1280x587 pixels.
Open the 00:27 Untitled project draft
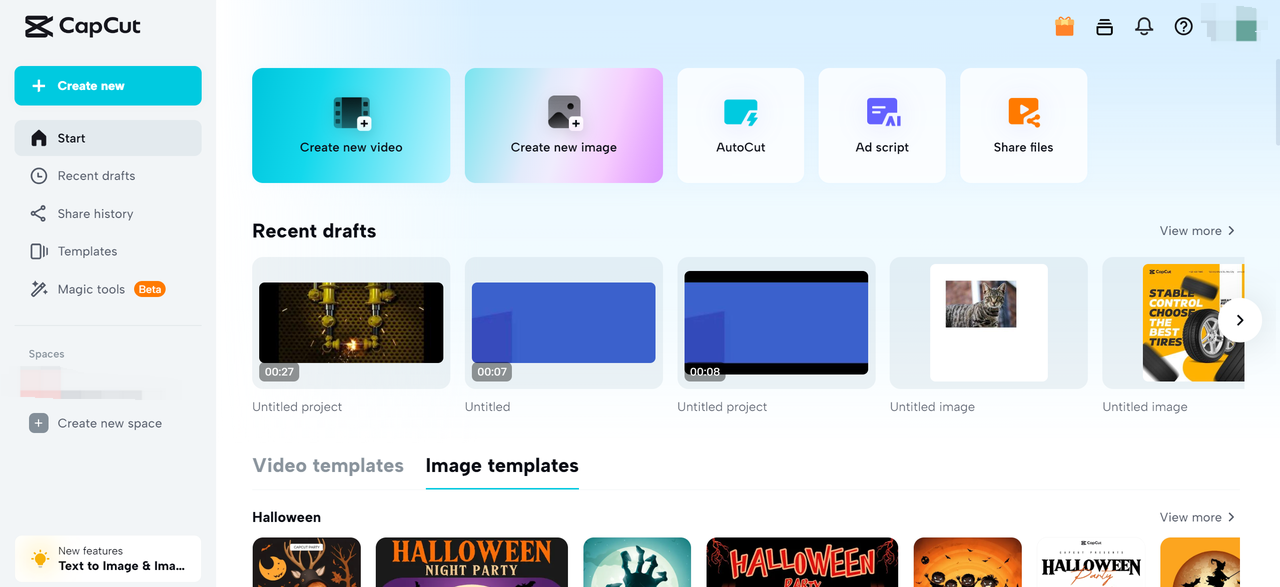[351, 323]
